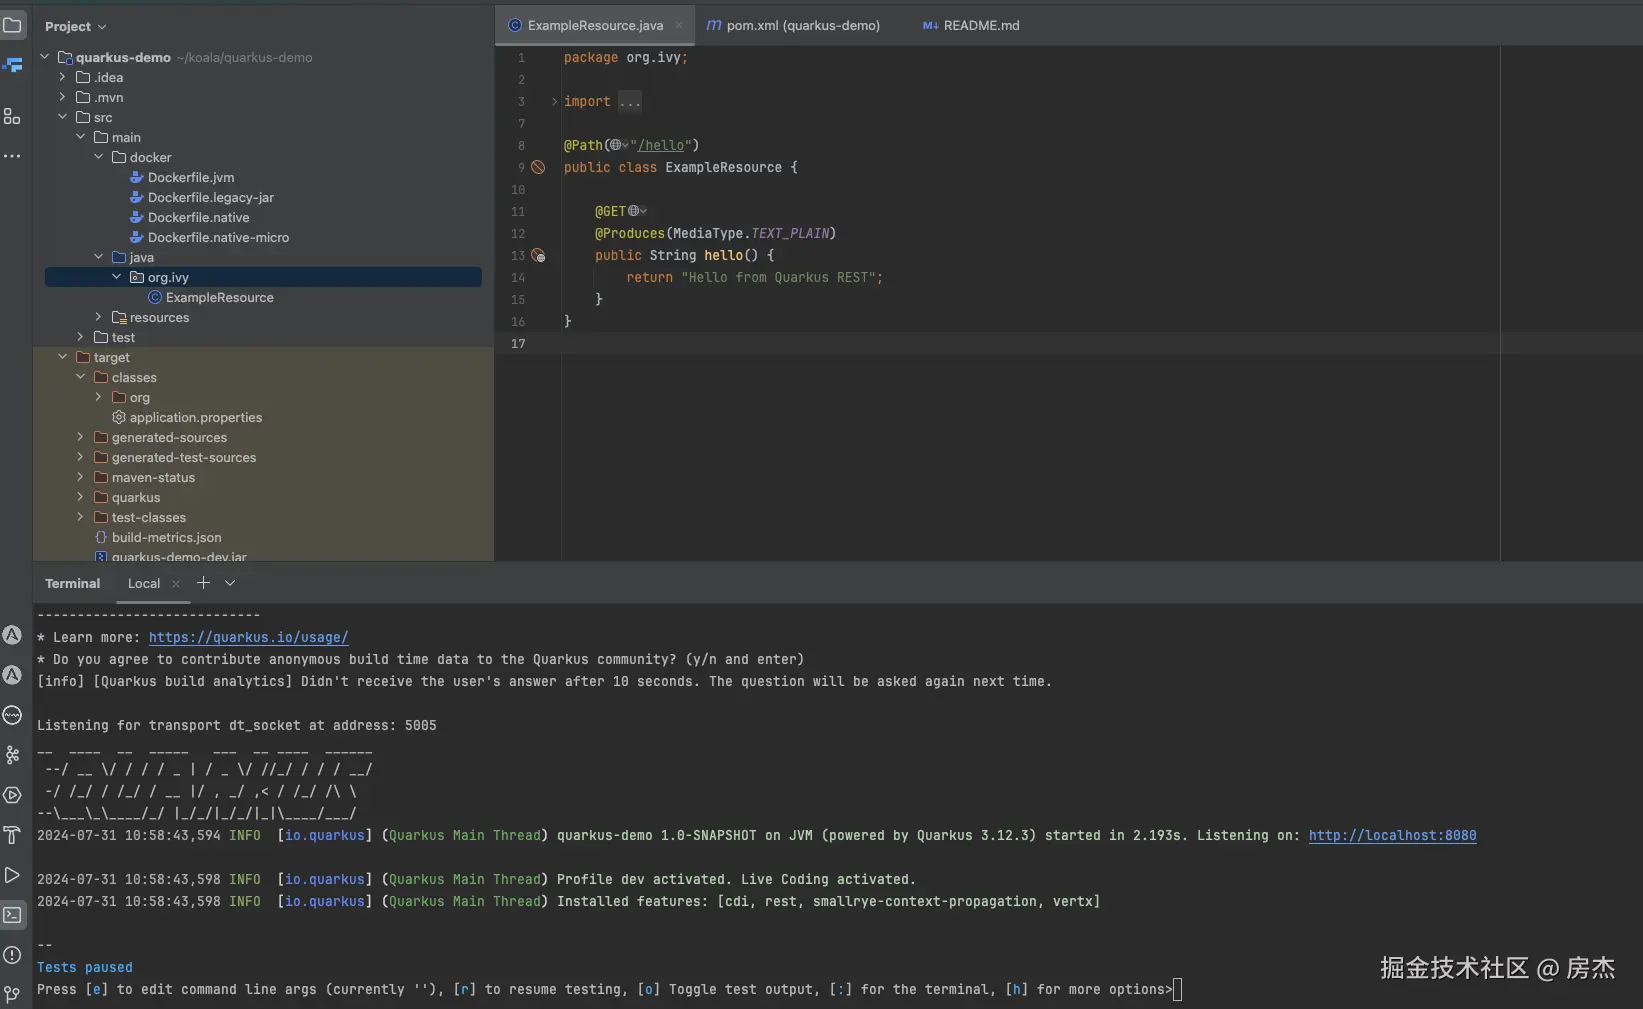
Task: Open the Build hammer tool window
Action: click(x=12, y=835)
